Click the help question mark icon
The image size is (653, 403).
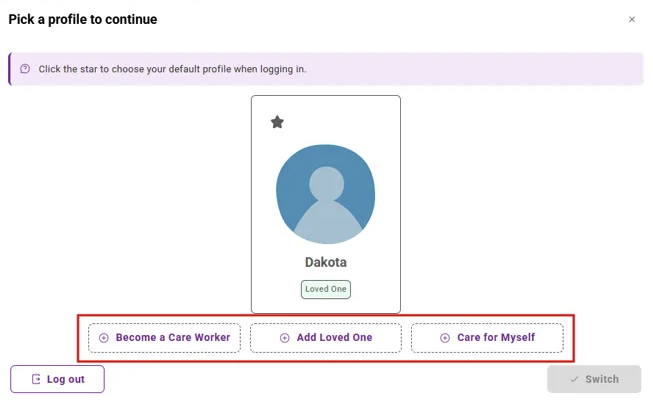25,70
